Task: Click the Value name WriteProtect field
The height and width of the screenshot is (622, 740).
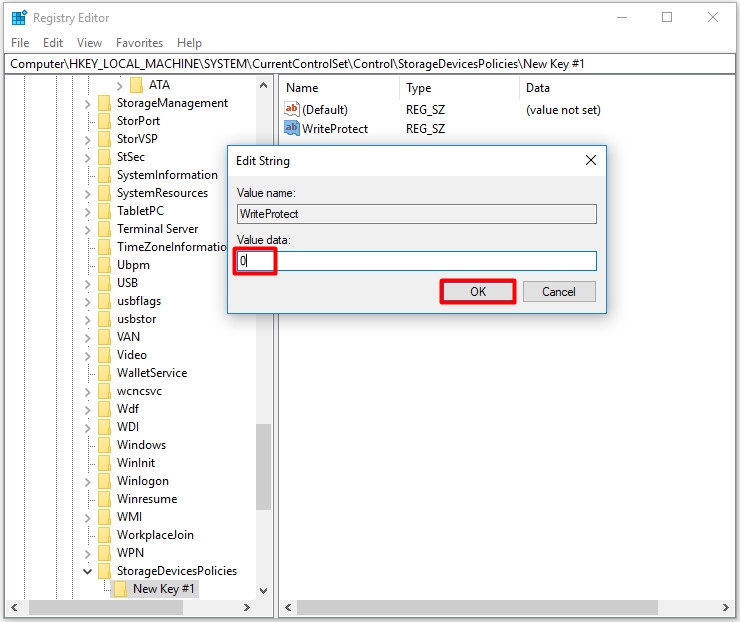Action: (x=416, y=214)
